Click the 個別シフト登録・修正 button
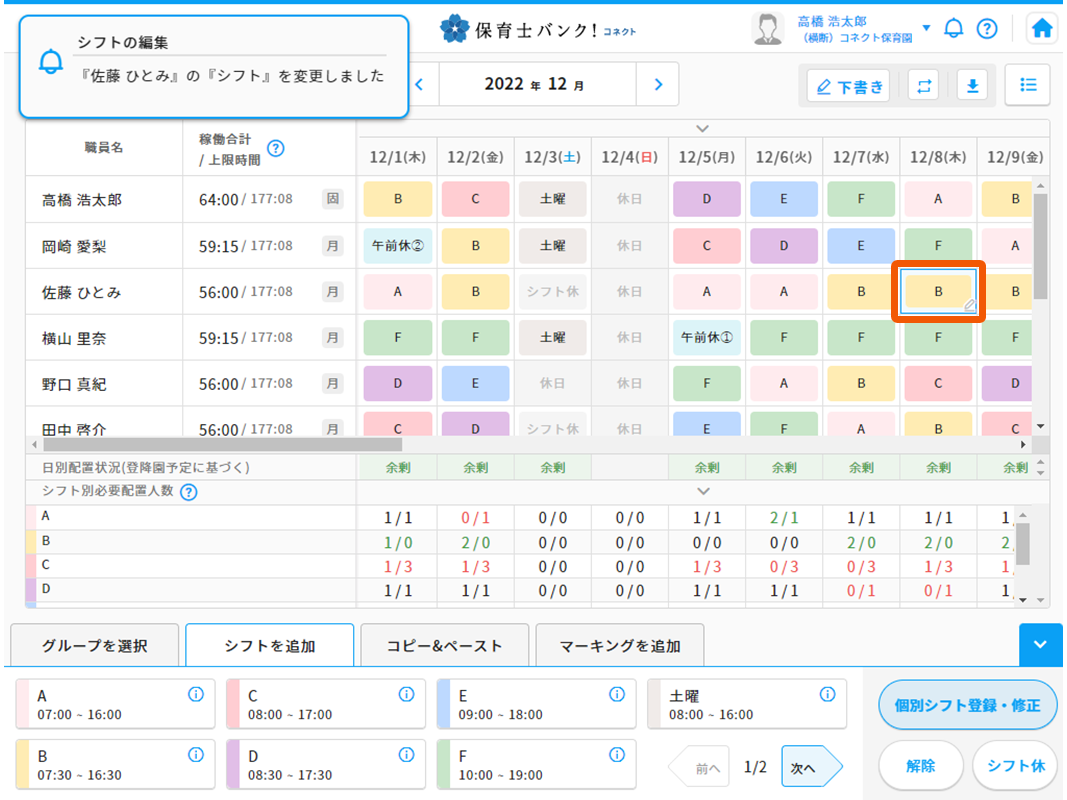The image size is (1067, 800). coord(968,705)
